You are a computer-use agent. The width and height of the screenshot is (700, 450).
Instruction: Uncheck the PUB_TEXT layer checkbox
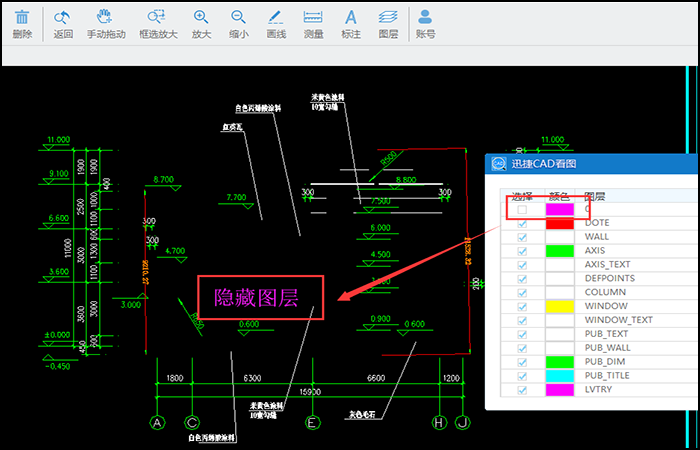(522, 334)
